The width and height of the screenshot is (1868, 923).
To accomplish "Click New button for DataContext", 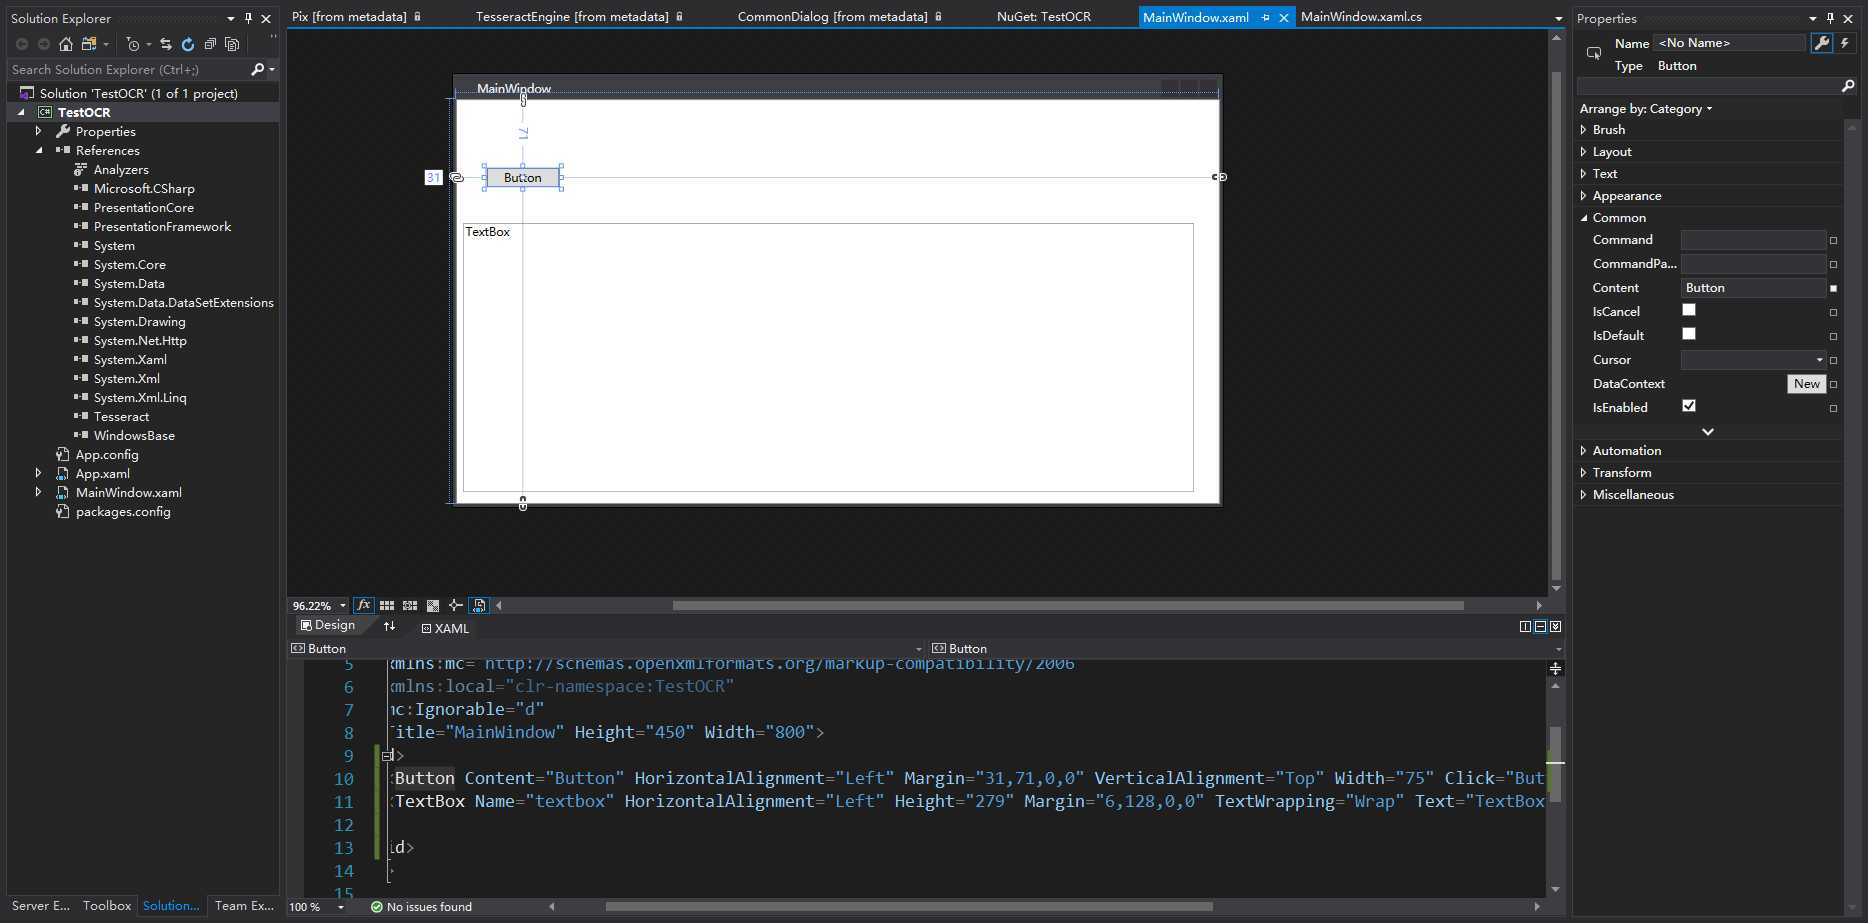I will (1806, 384).
